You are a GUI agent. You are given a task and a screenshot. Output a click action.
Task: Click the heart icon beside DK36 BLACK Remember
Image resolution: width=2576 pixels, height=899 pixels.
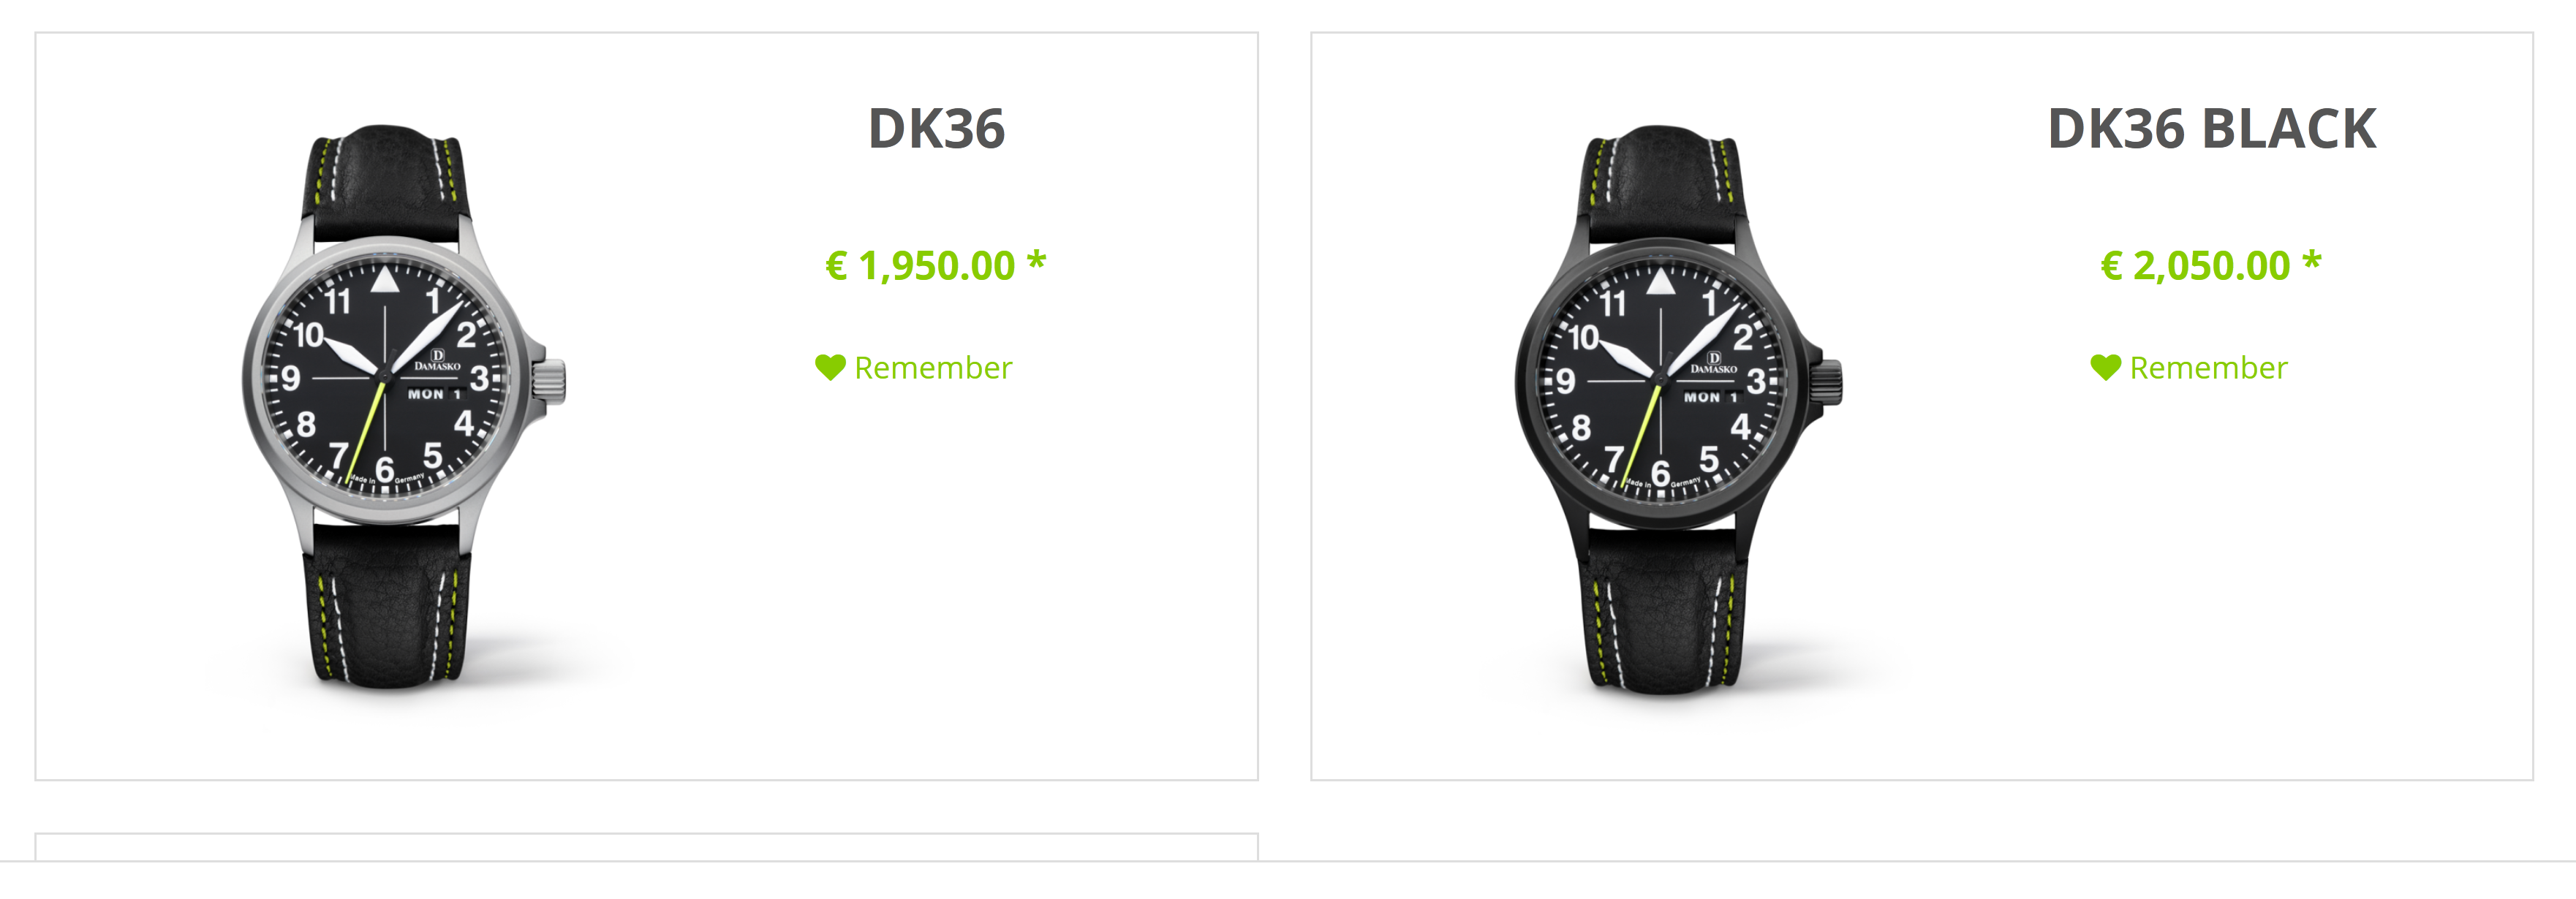pyautogui.click(x=2105, y=368)
